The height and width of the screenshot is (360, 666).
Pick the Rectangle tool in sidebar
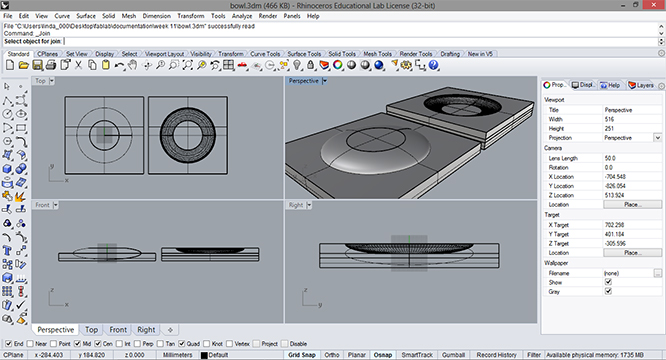tap(21, 128)
